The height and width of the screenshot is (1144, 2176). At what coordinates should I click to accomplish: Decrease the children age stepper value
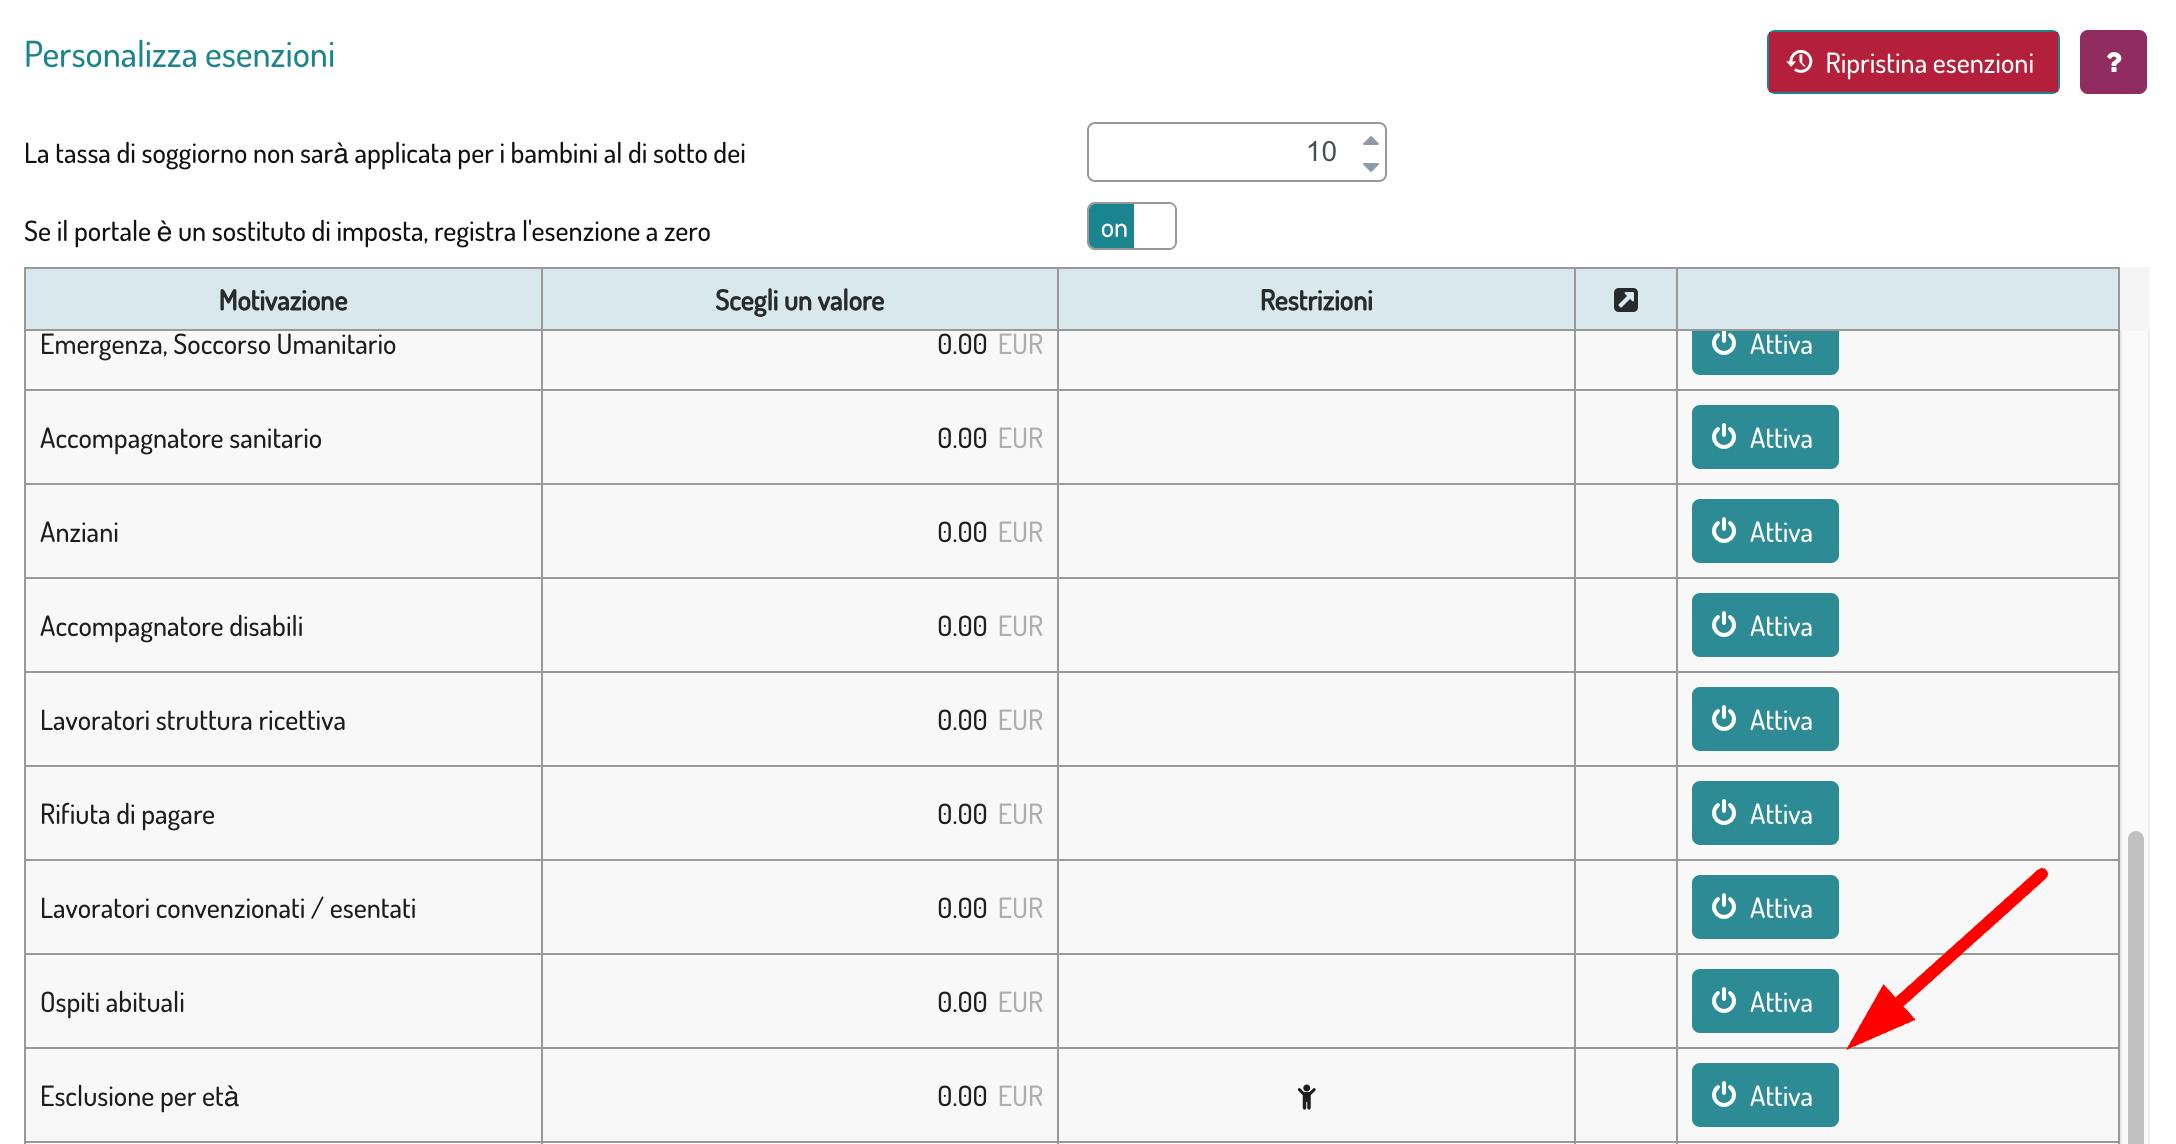pos(1371,166)
